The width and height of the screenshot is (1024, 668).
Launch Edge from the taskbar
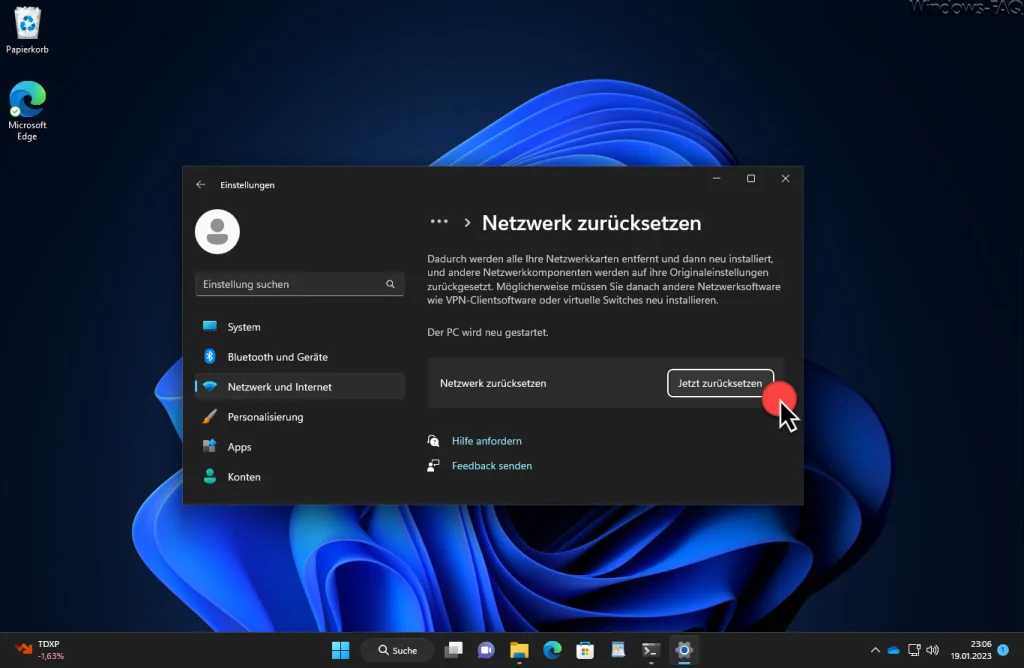pyautogui.click(x=552, y=650)
